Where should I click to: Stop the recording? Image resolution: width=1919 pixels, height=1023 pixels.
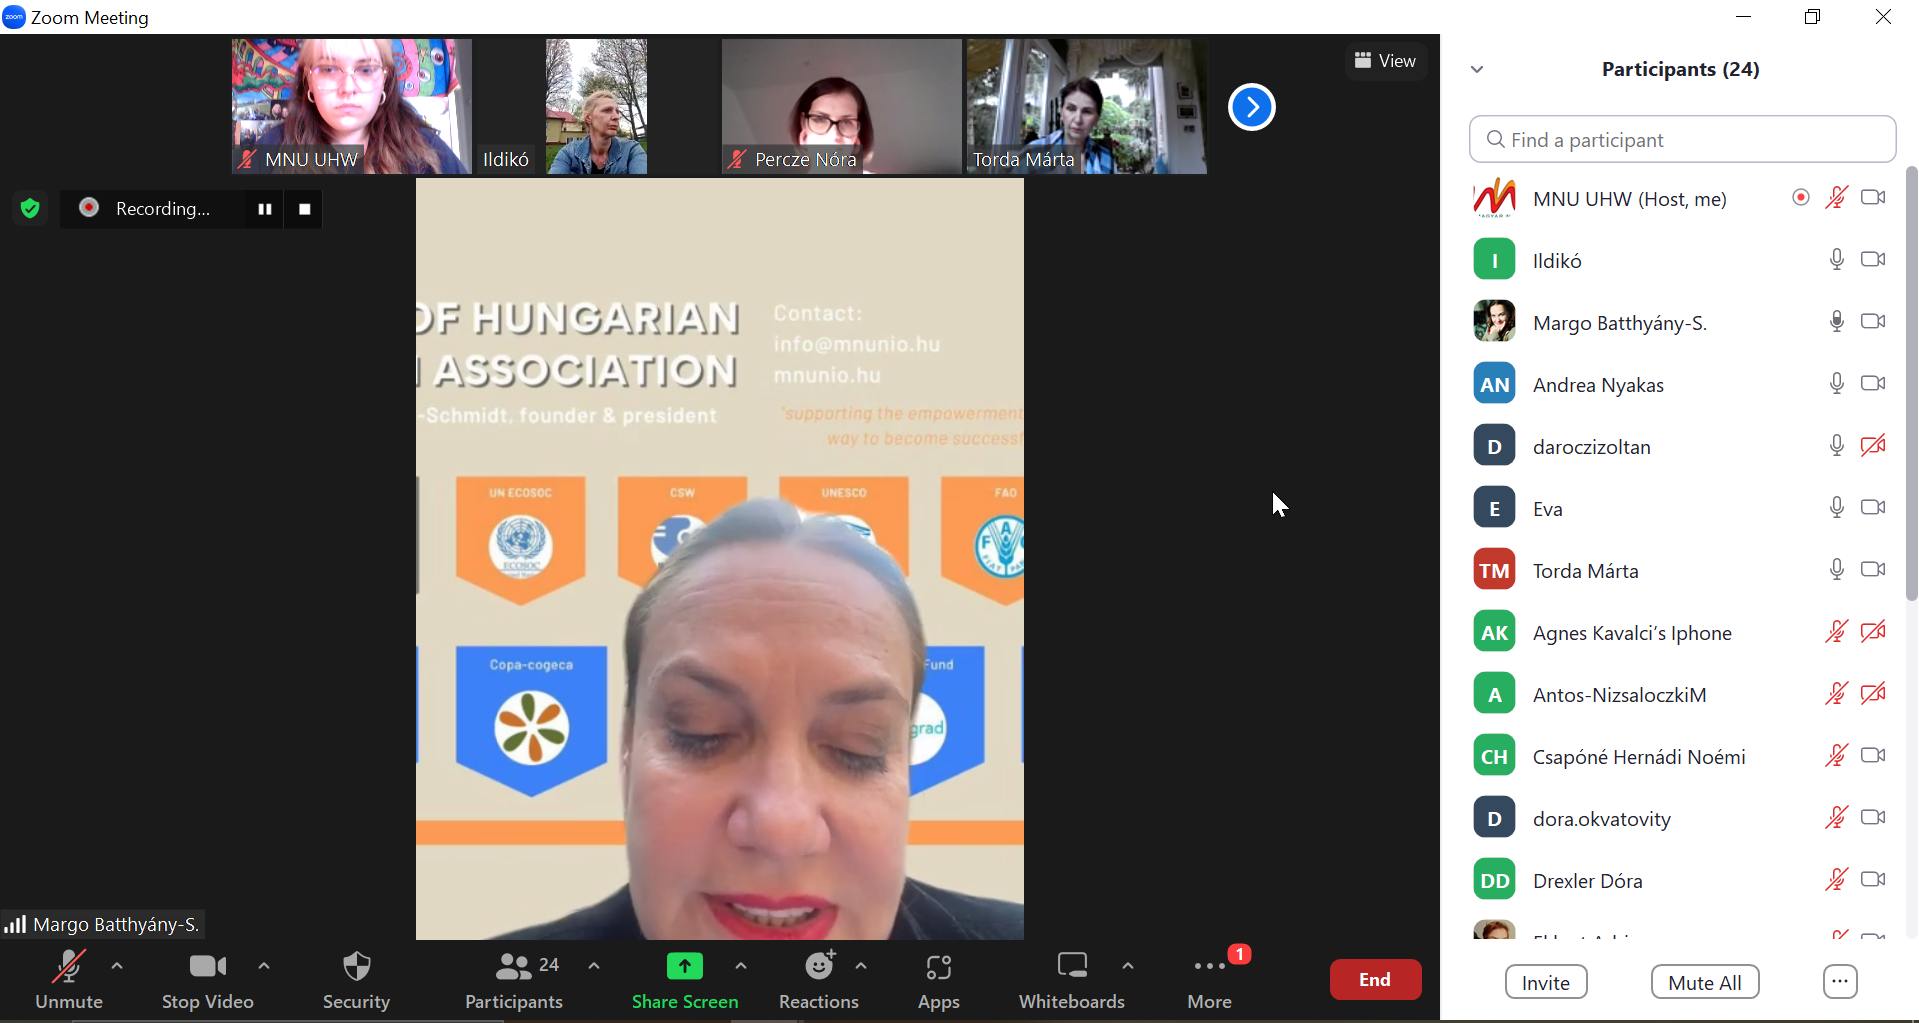305,209
